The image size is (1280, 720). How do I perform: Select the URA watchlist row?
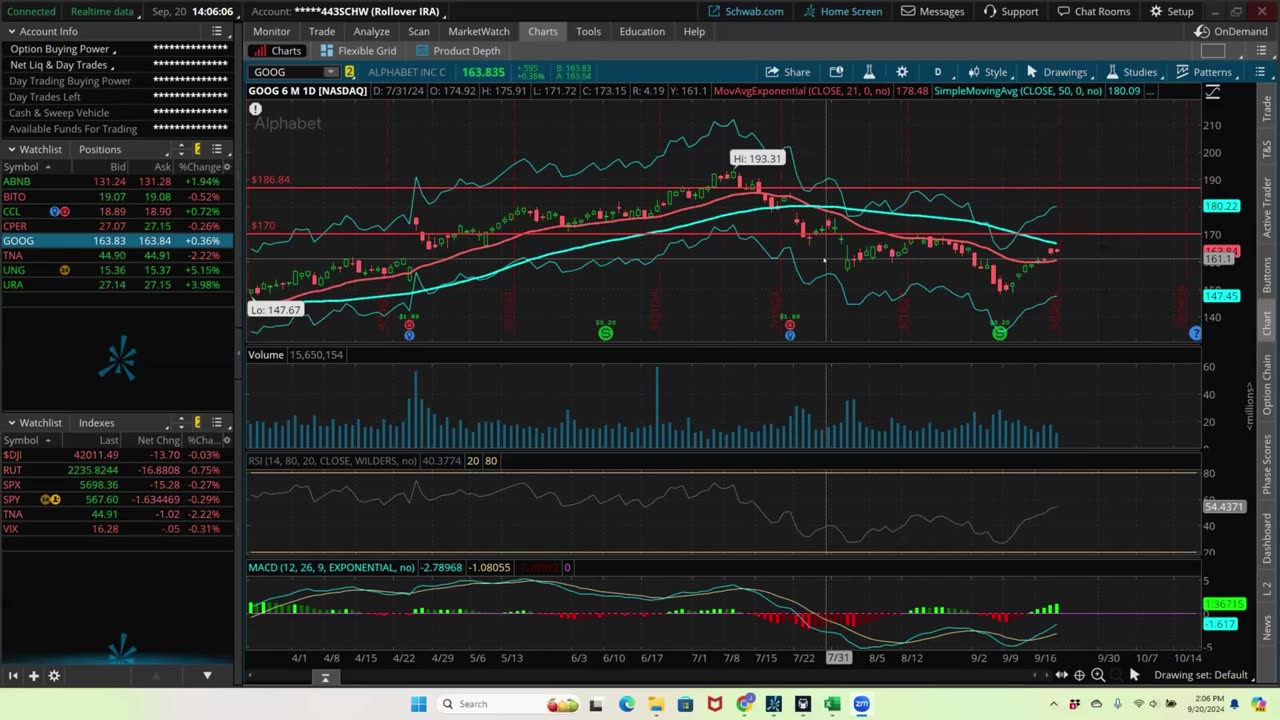[x=117, y=285]
